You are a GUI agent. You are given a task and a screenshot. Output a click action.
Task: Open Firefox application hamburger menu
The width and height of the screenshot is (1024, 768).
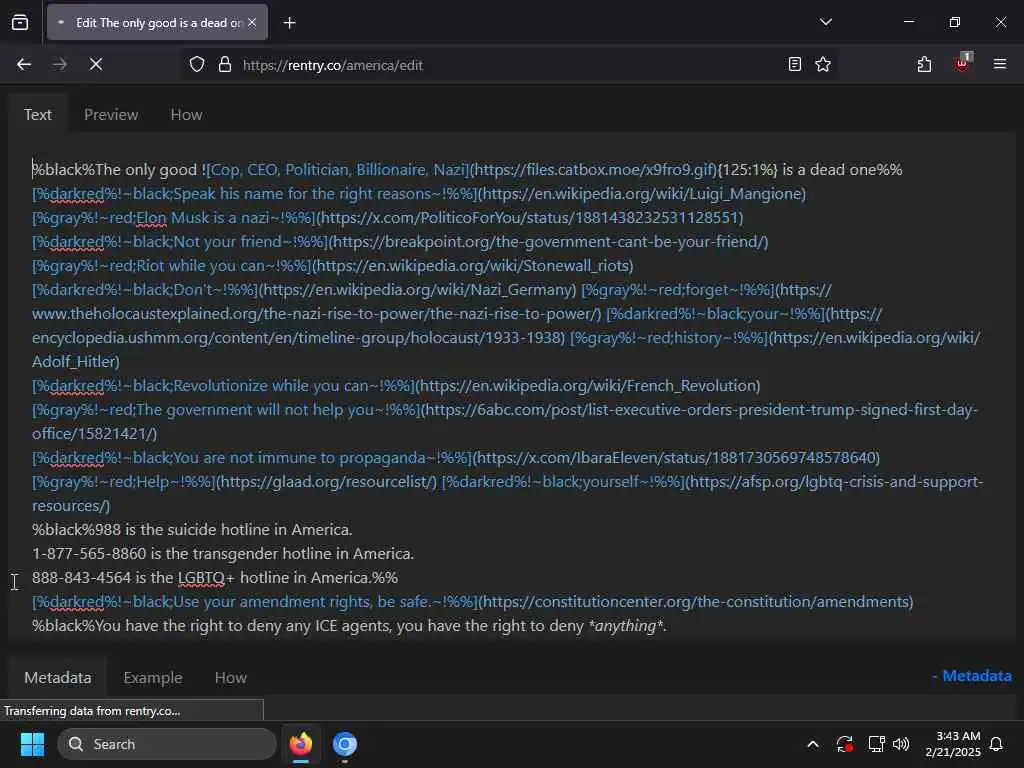pos(1000,64)
